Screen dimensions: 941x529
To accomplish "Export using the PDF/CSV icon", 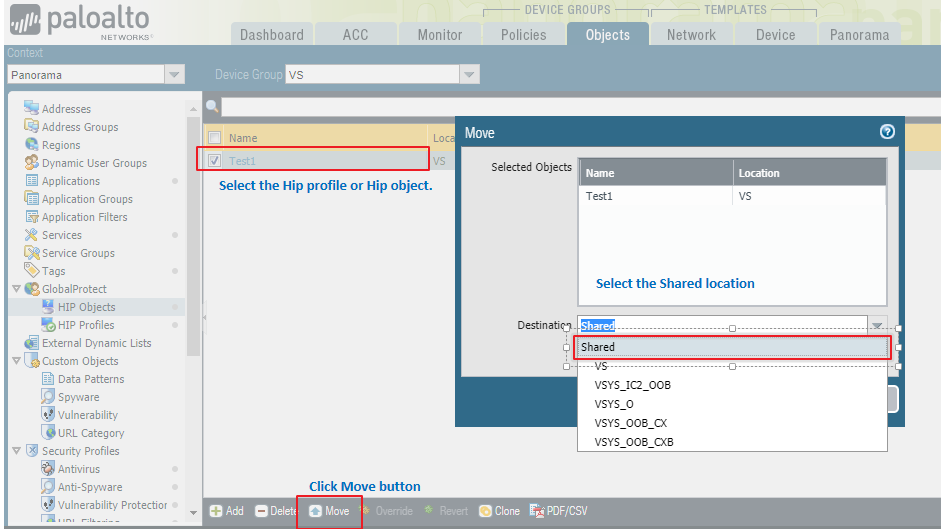I will tap(536, 511).
